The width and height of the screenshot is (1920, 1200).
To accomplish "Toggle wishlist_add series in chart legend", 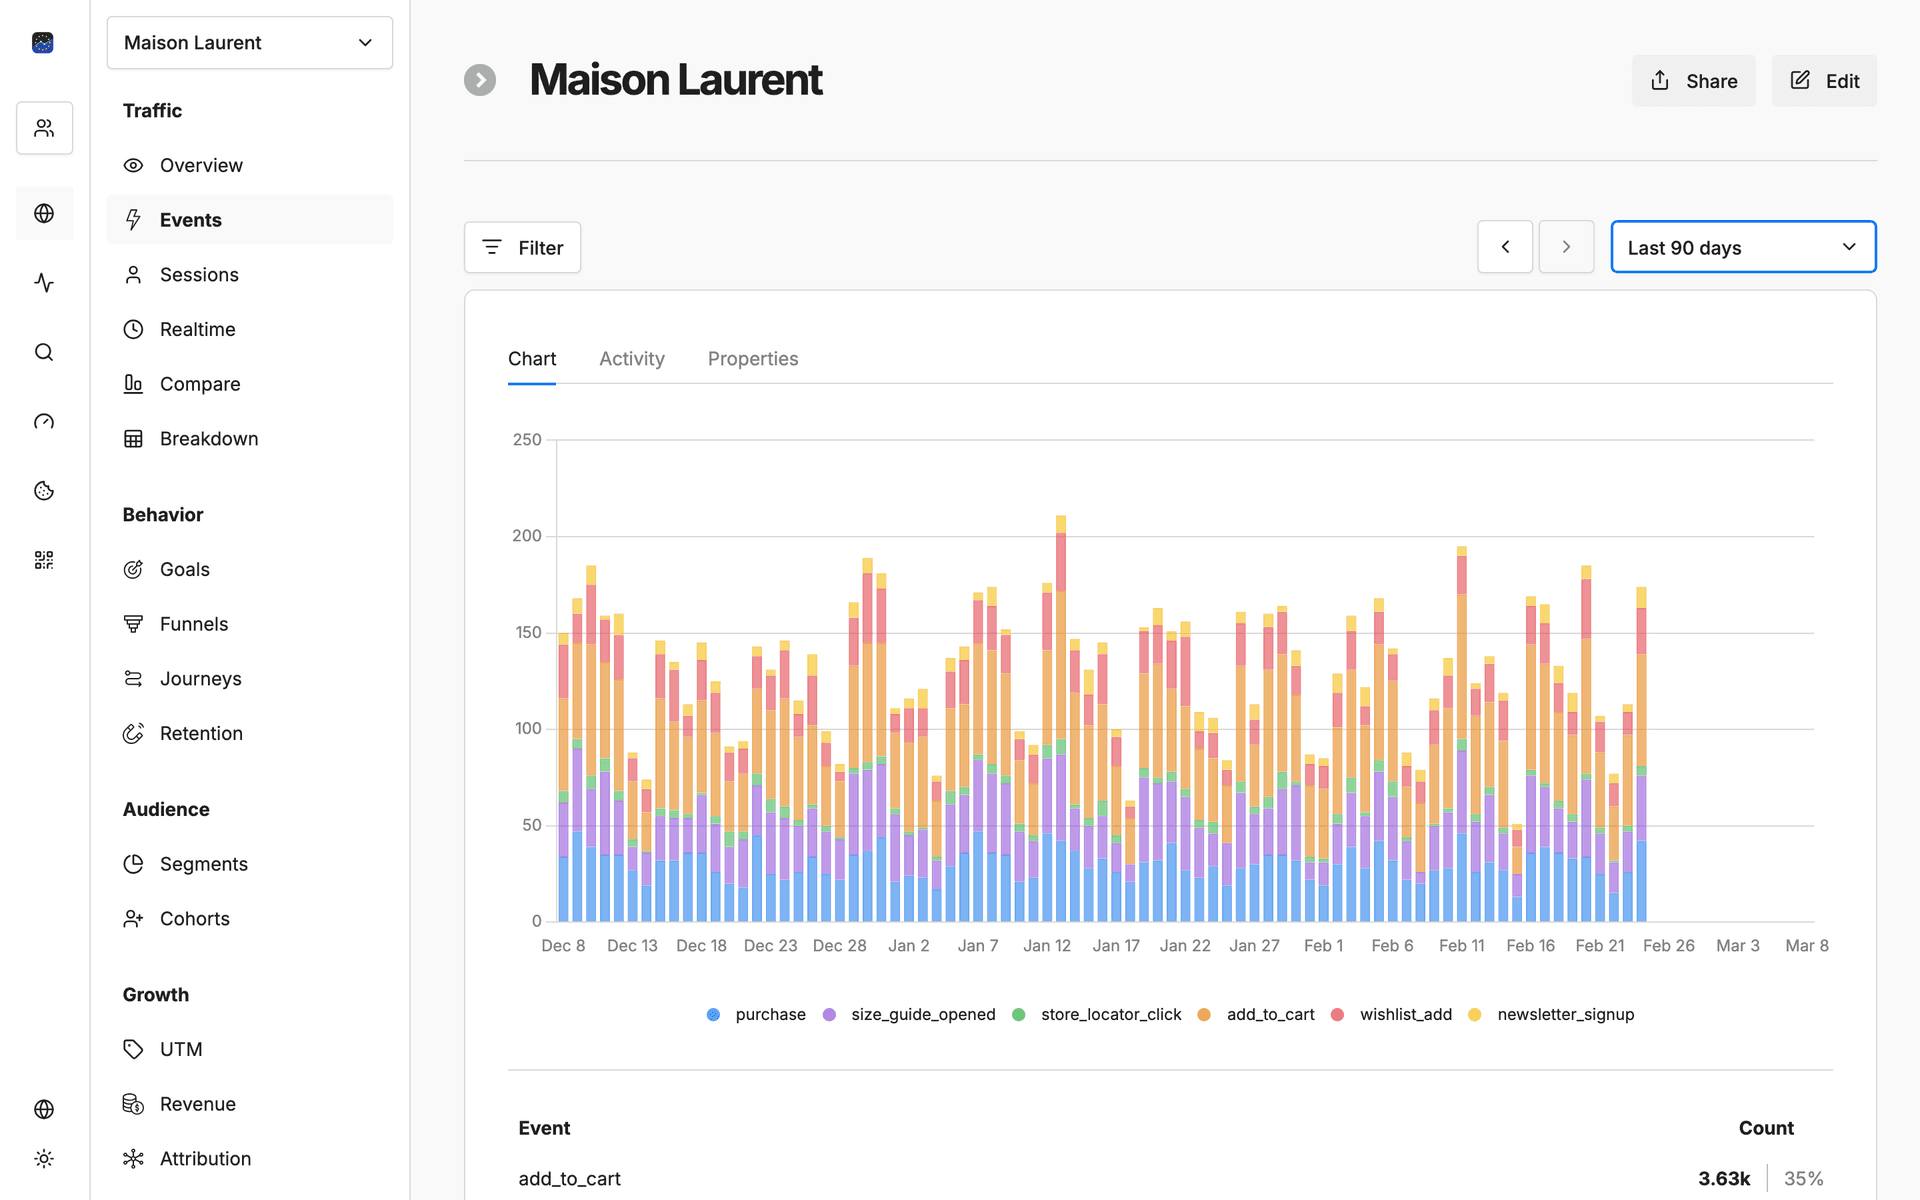I will coord(1391,1014).
